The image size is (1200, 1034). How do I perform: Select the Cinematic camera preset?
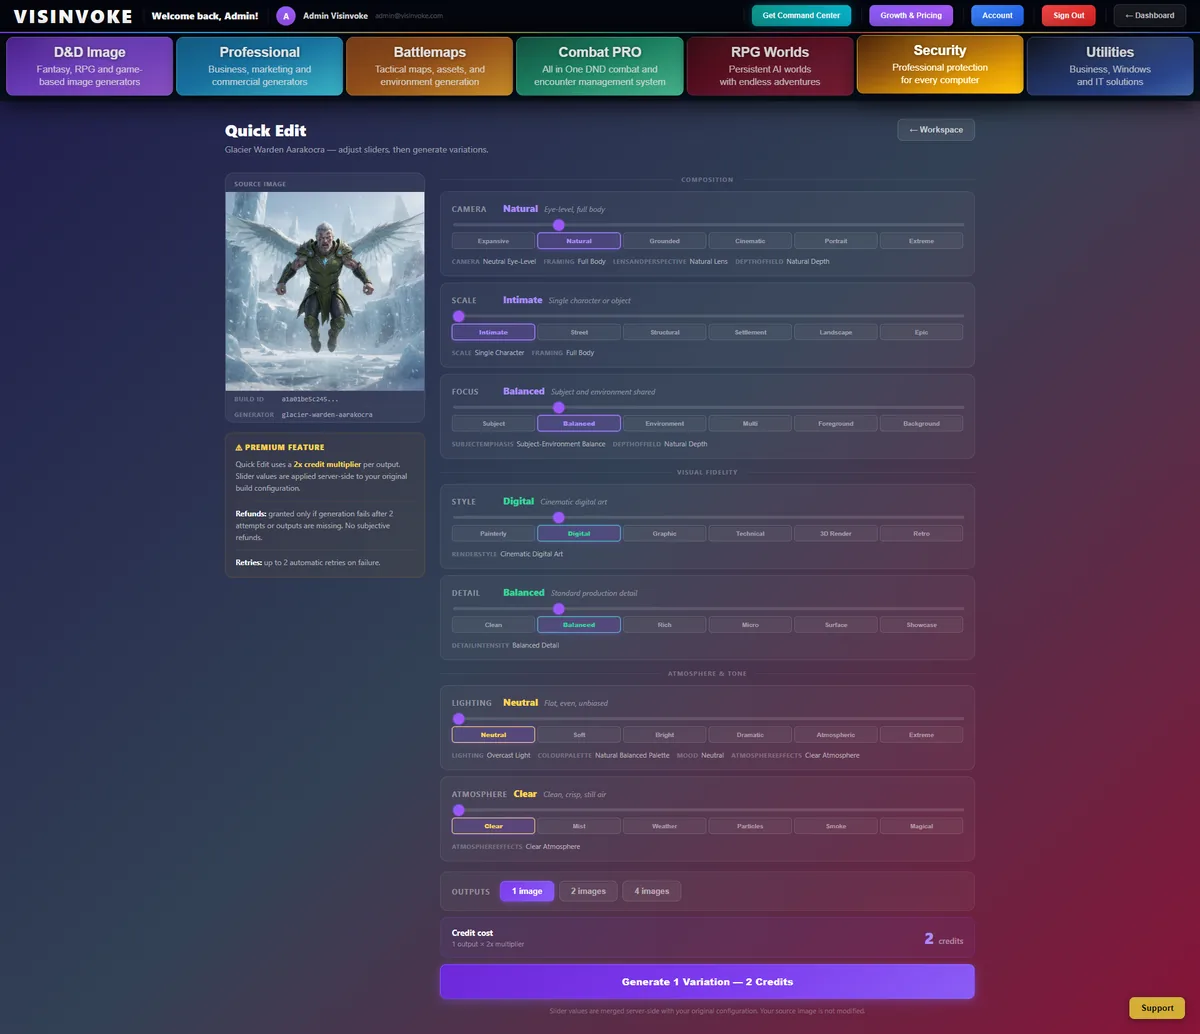[x=750, y=241]
